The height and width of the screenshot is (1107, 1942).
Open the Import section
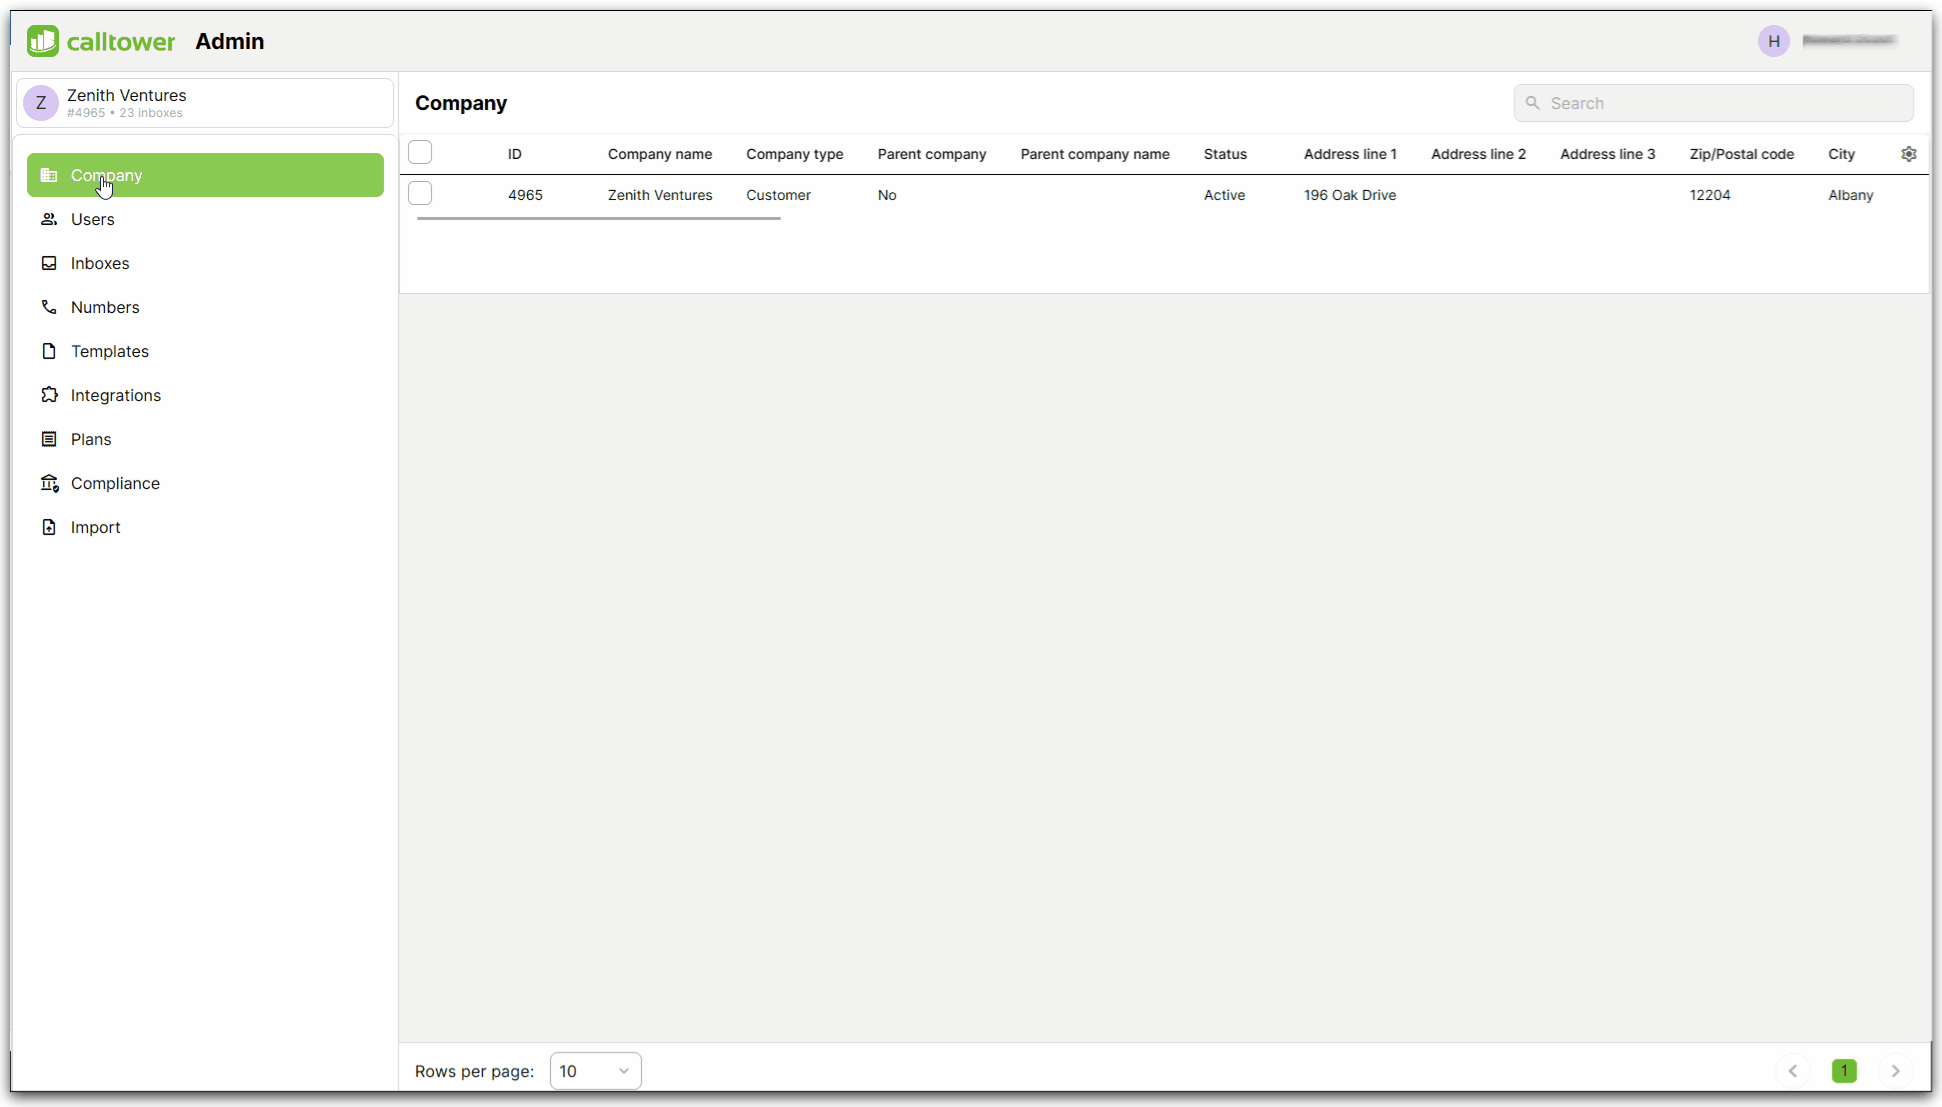point(95,527)
